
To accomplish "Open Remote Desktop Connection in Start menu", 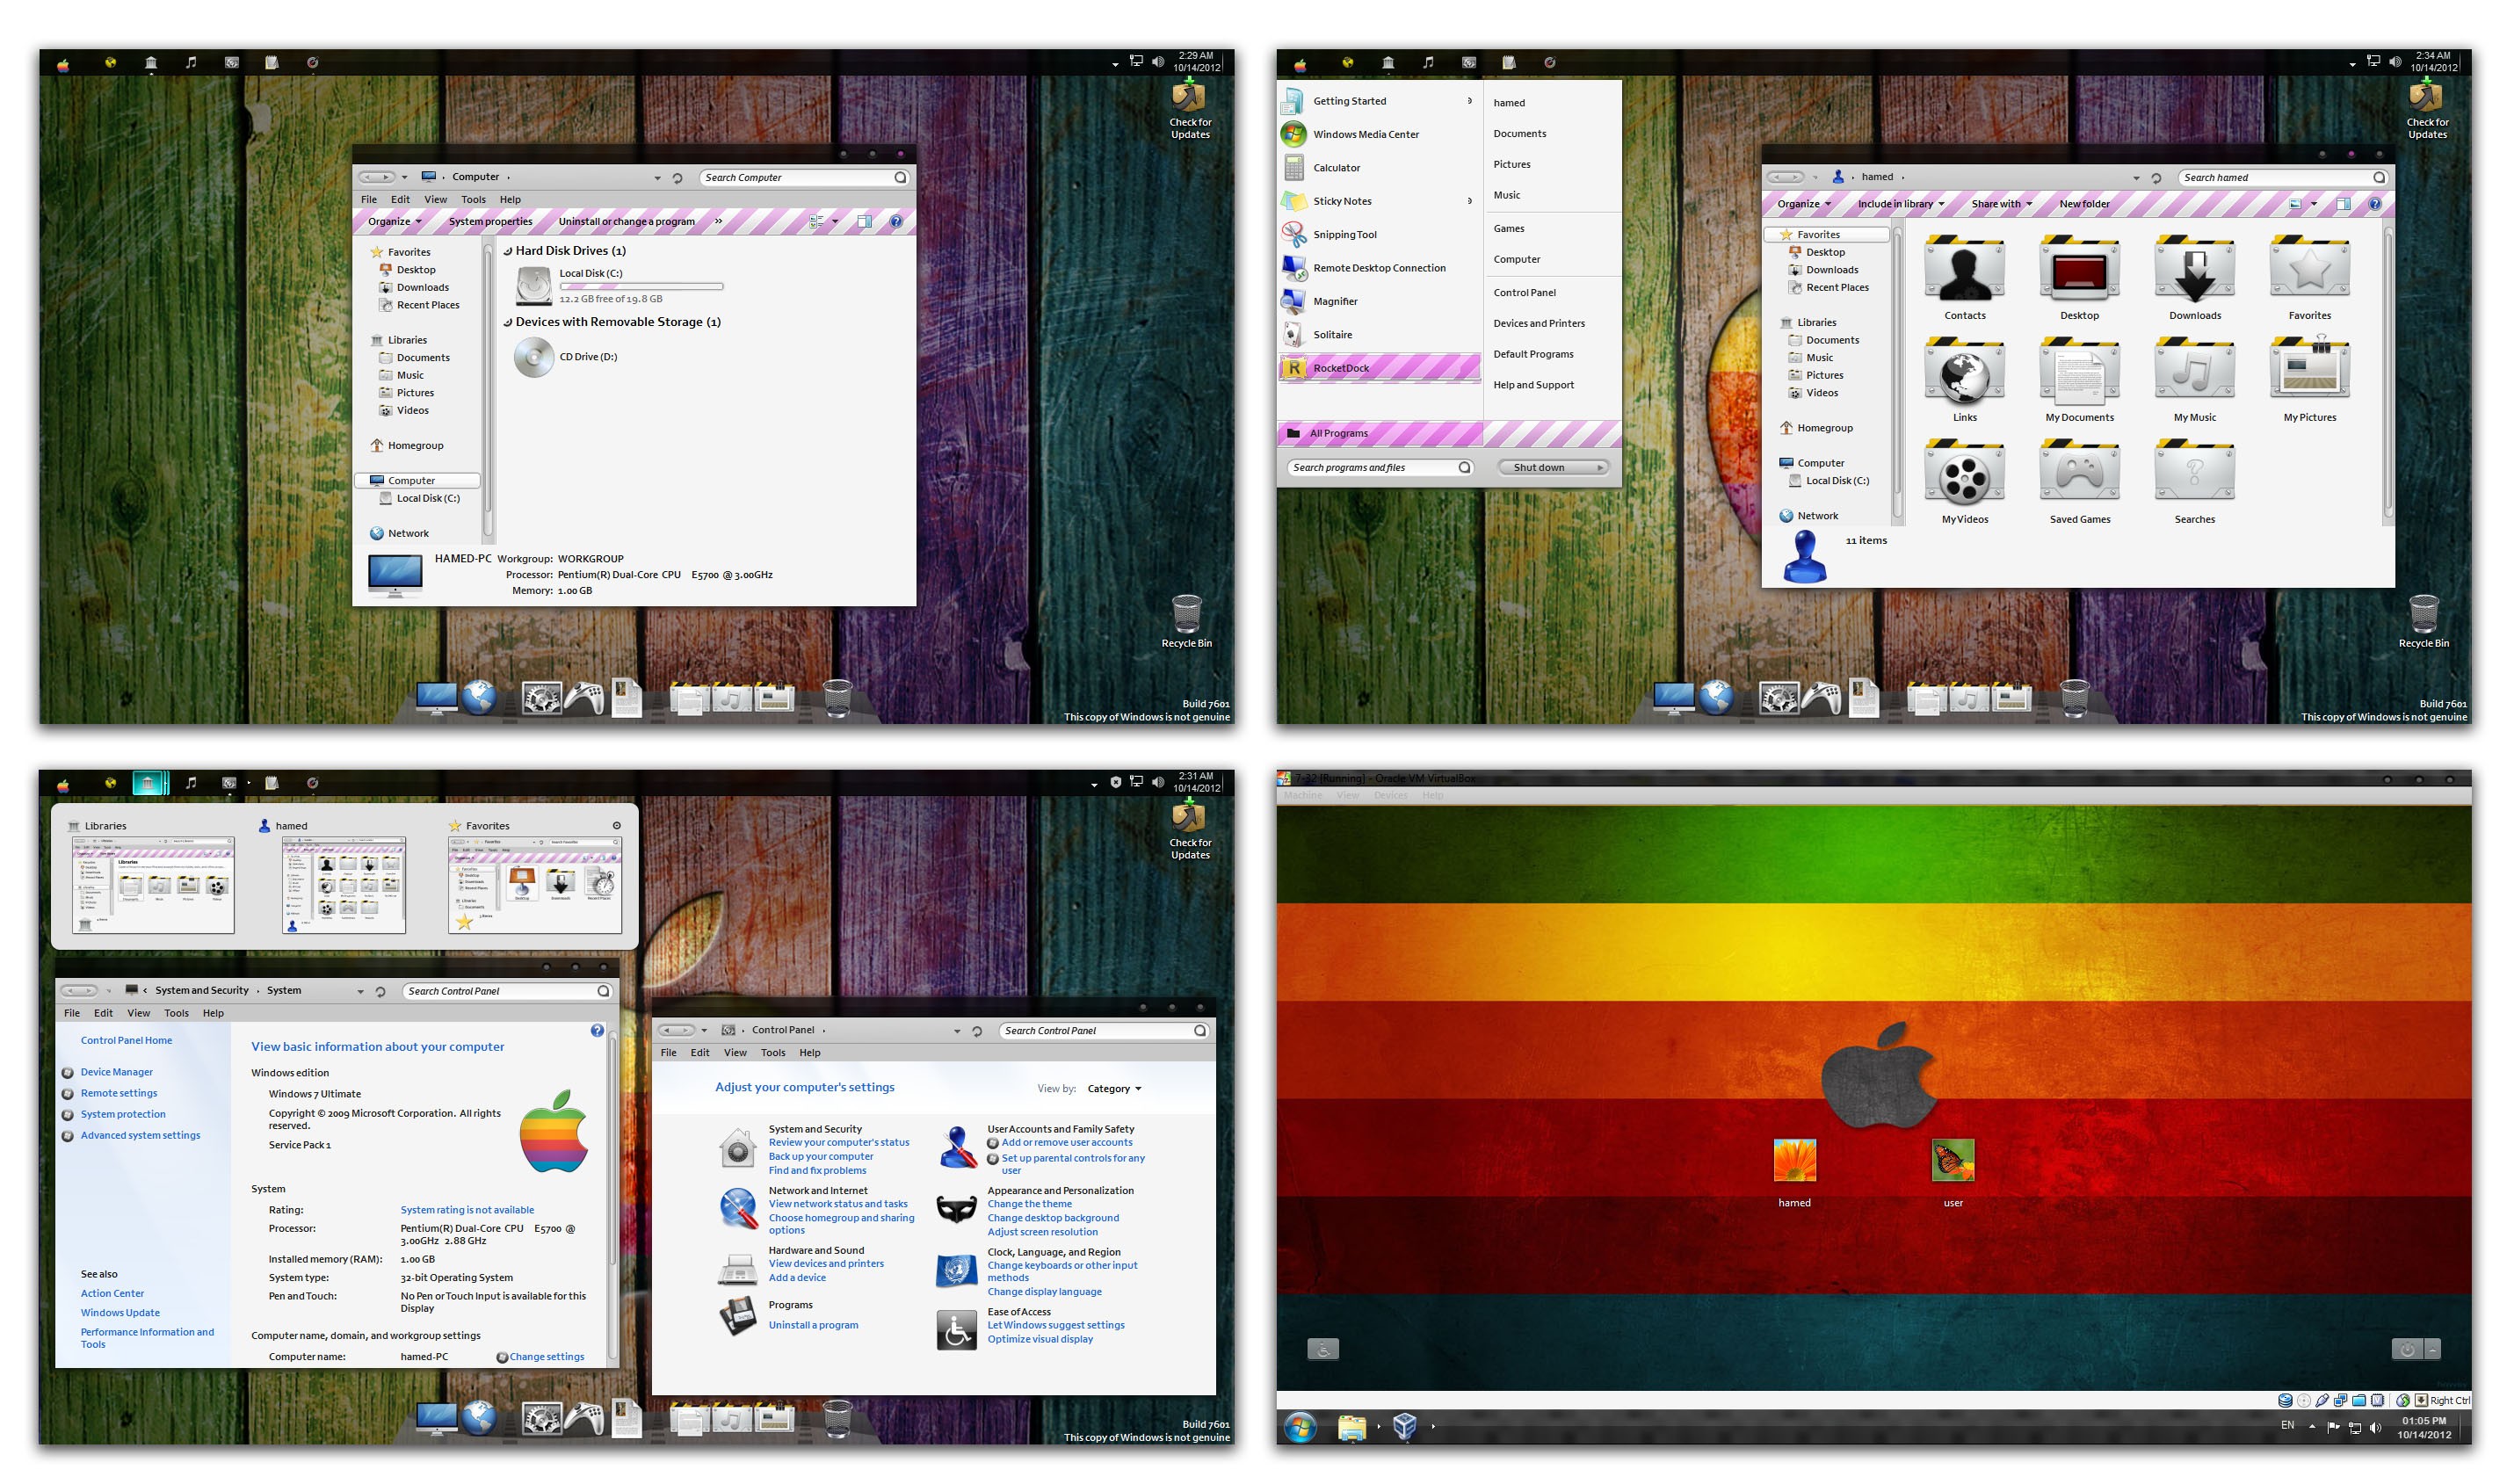I will point(1378,268).
